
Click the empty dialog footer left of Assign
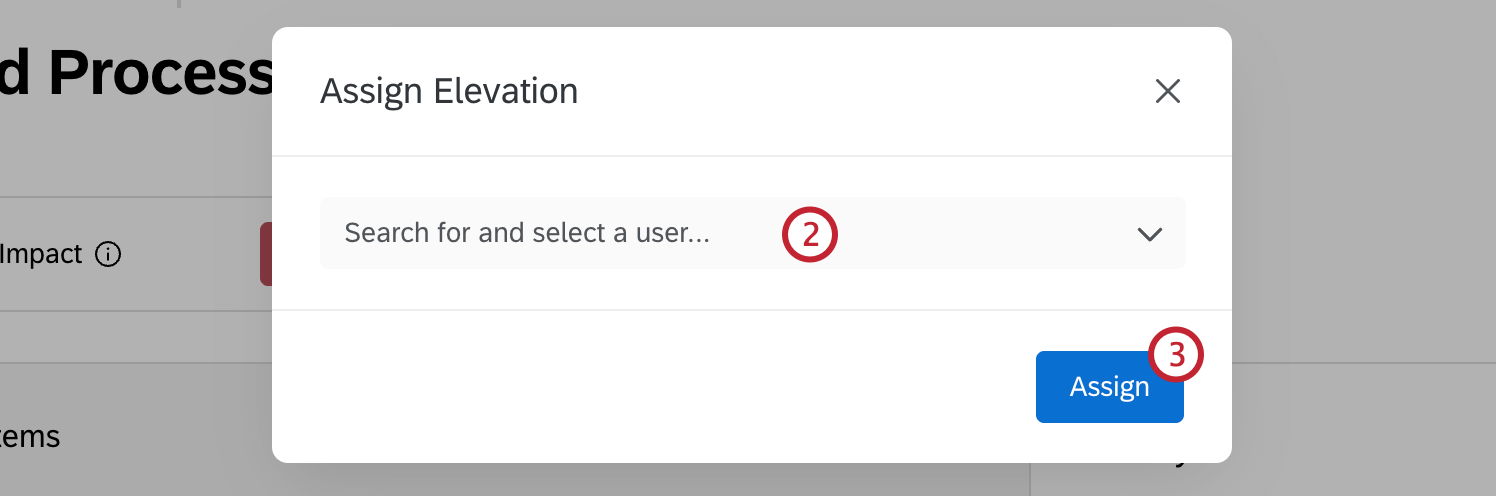coord(650,387)
